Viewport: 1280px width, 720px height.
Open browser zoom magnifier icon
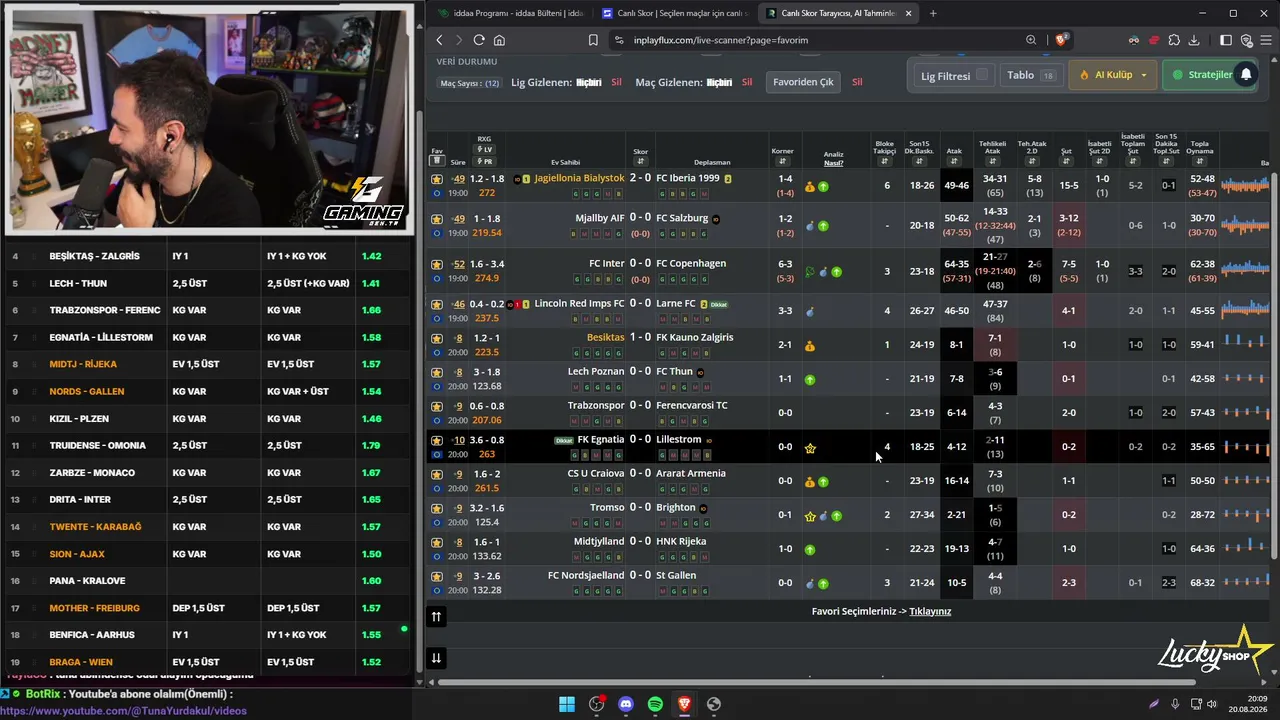(x=1031, y=40)
